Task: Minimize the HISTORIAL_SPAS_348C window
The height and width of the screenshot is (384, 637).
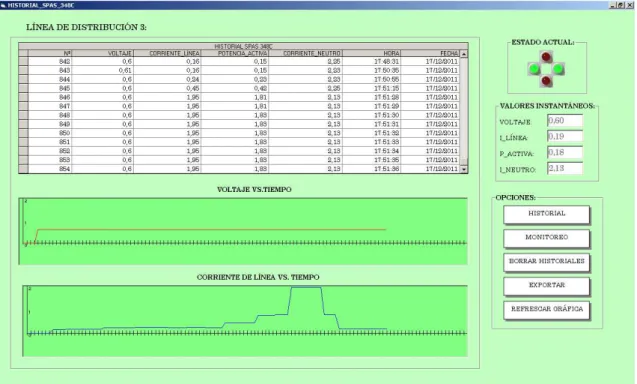Action: (612, 5)
